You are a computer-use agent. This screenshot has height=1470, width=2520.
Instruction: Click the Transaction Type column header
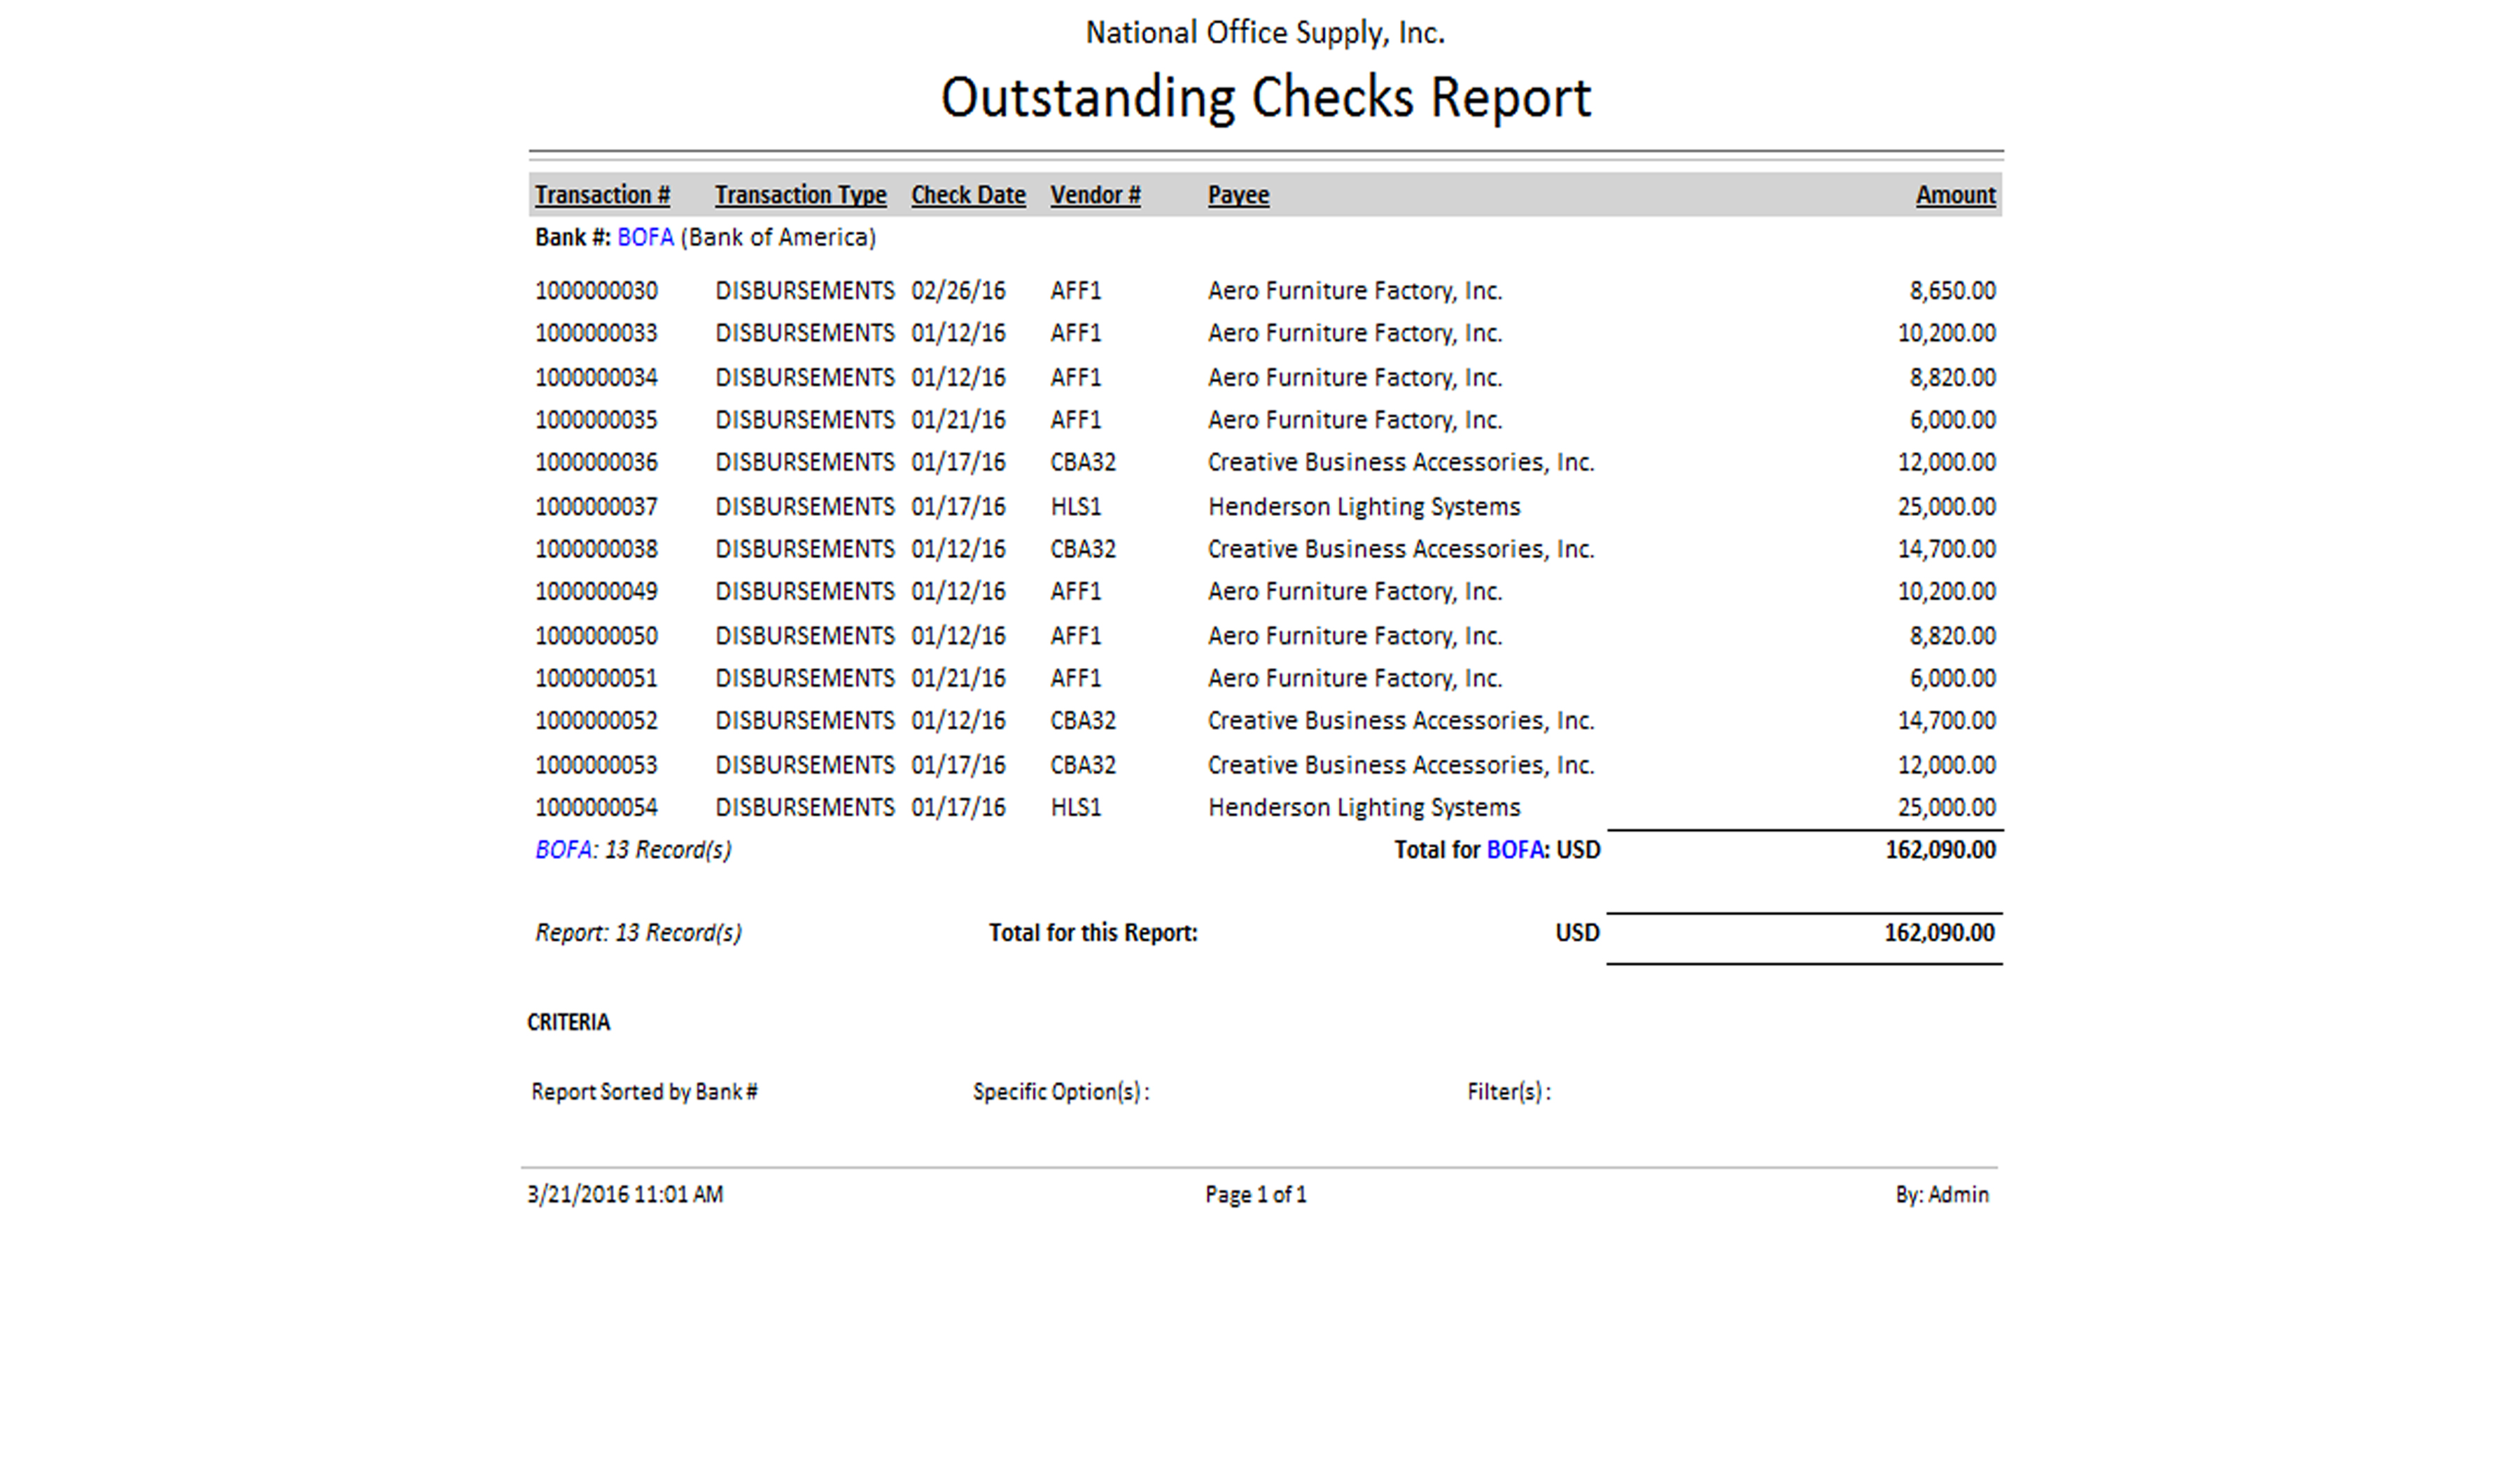[x=800, y=195]
